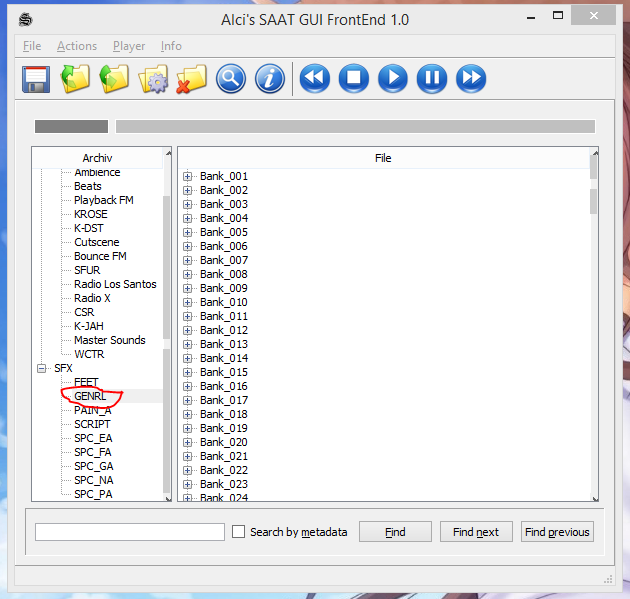Click the Save floppy disk icon
This screenshot has width=630, height=599.
[36, 79]
